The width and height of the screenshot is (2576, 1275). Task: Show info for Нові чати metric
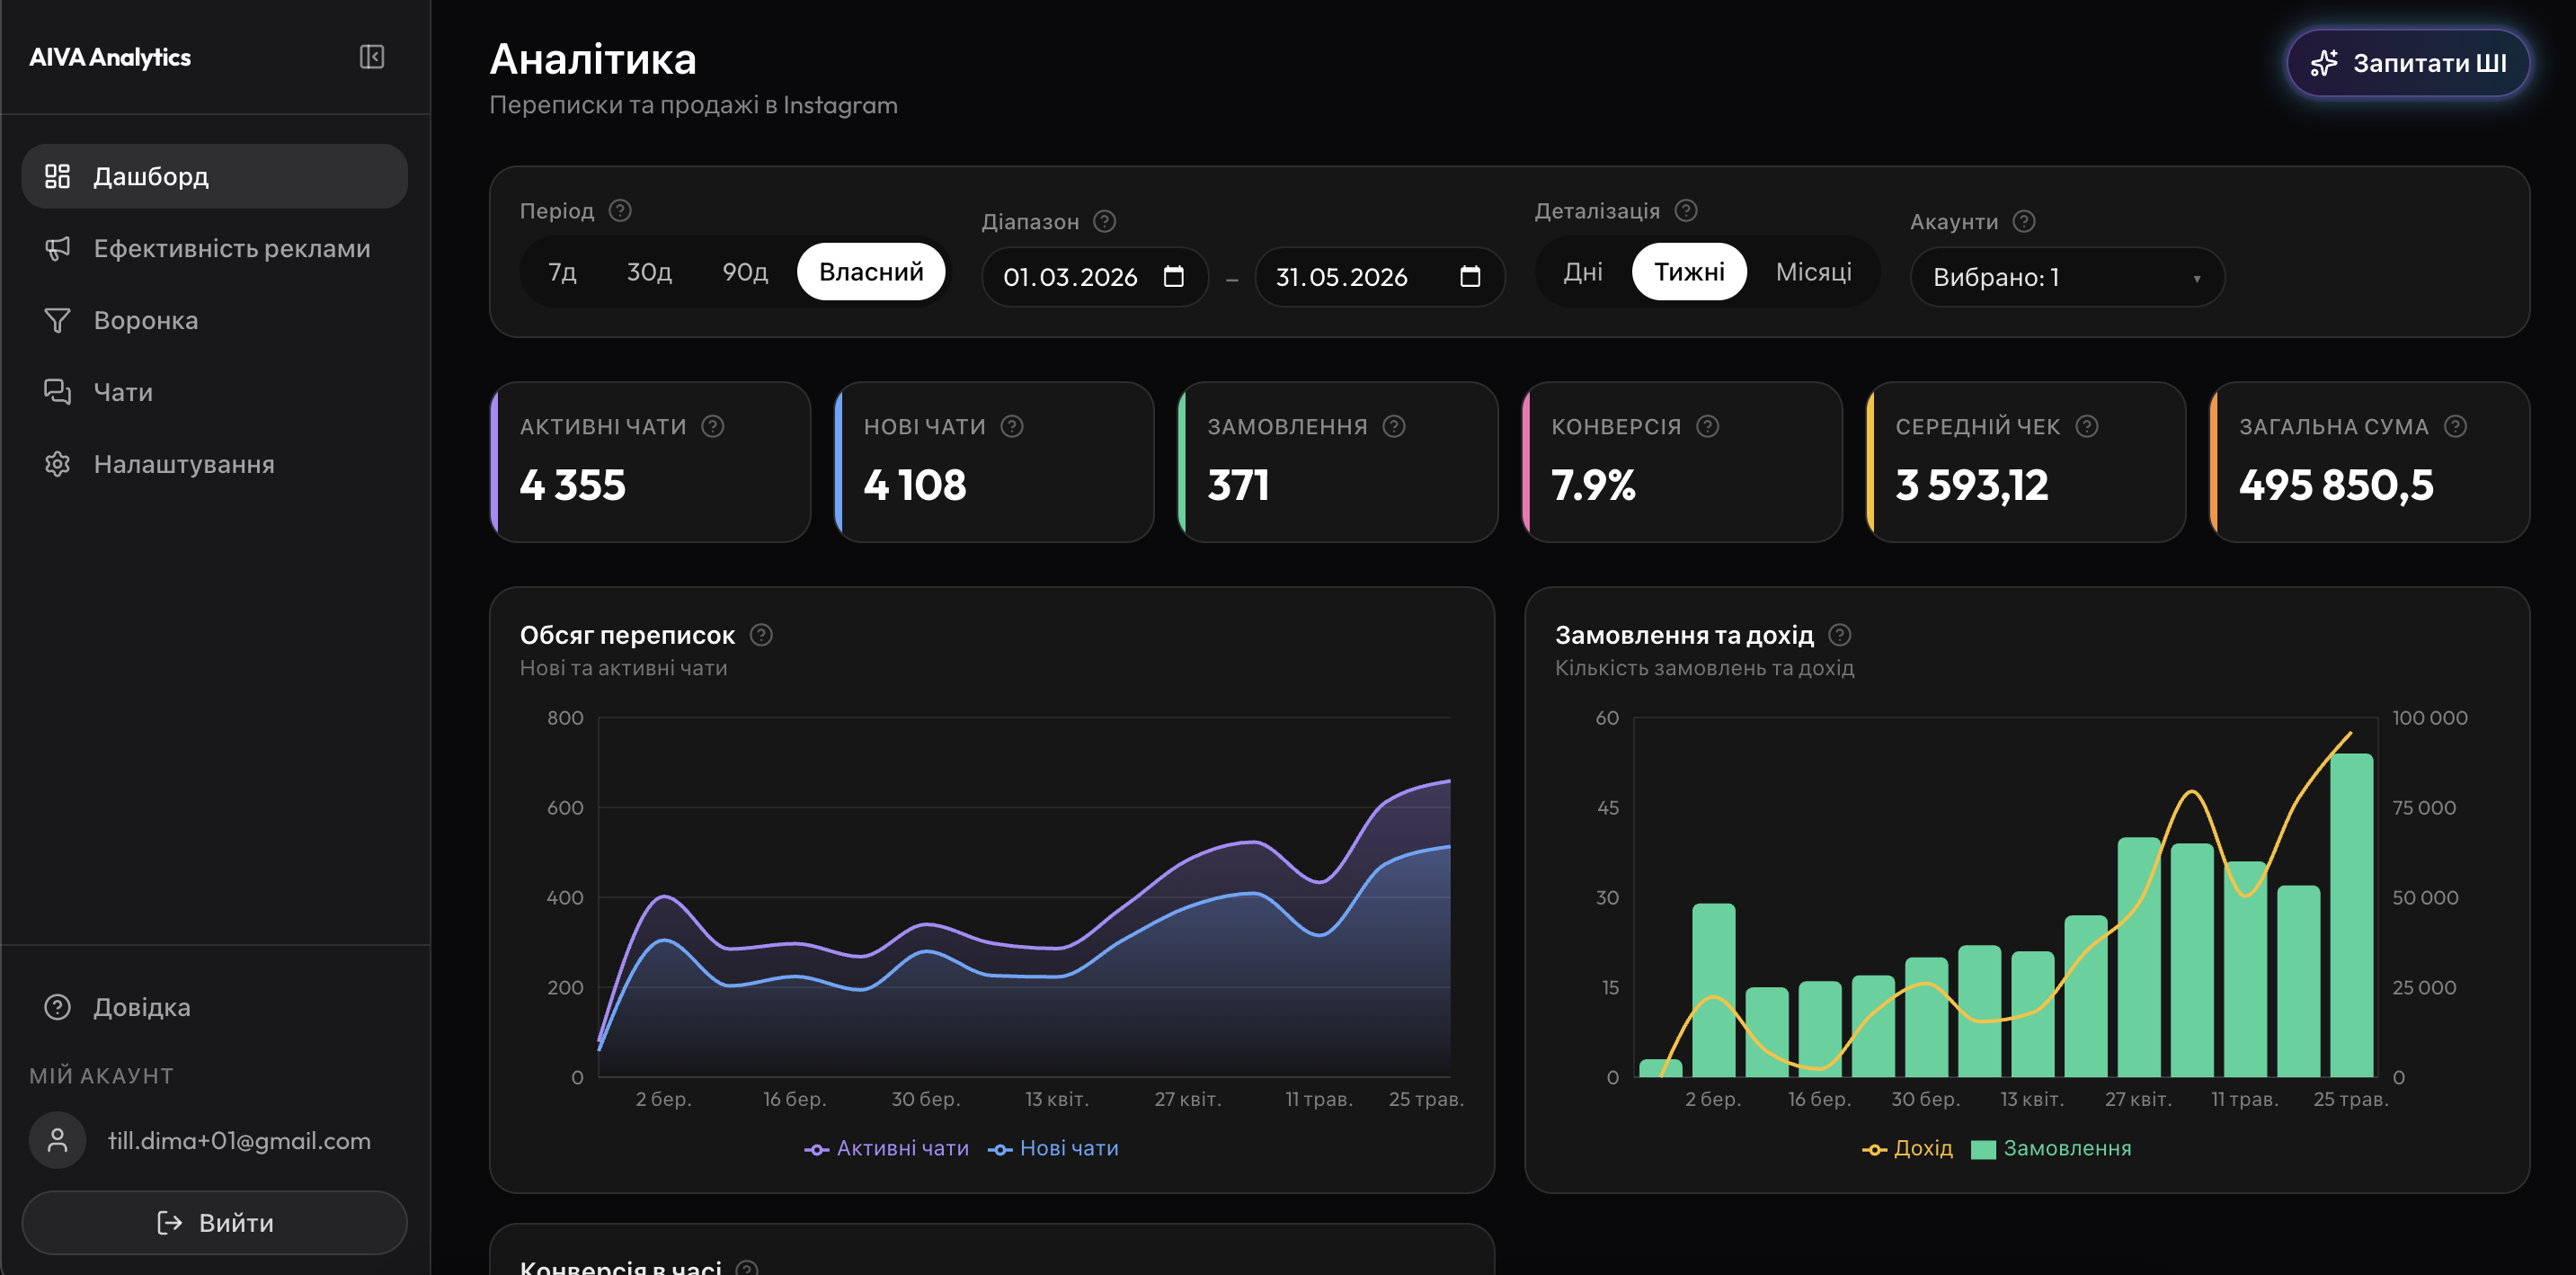(1012, 427)
